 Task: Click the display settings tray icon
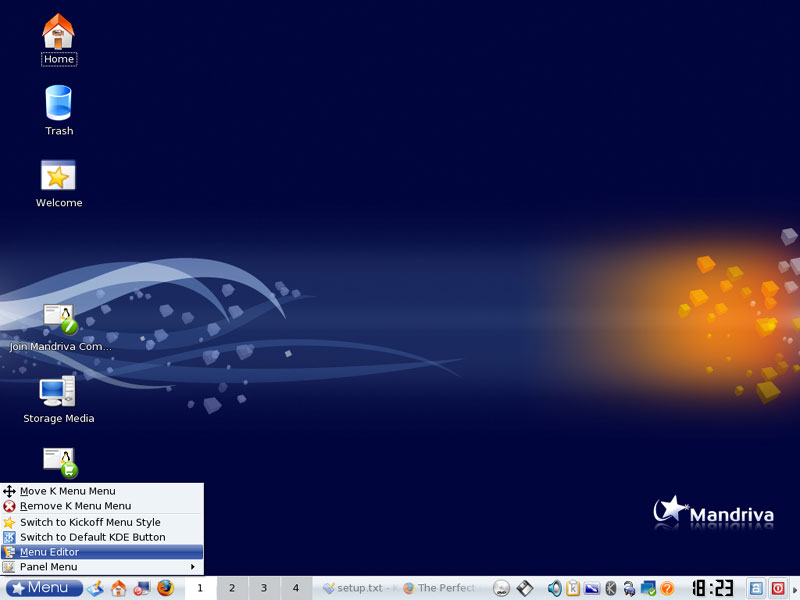(592, 588)
